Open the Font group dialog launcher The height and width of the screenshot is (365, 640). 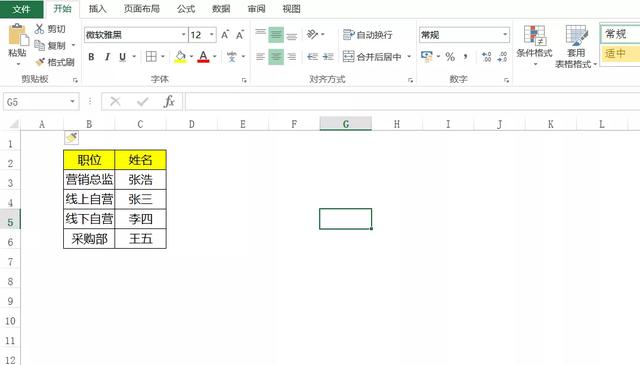(244, 80)
